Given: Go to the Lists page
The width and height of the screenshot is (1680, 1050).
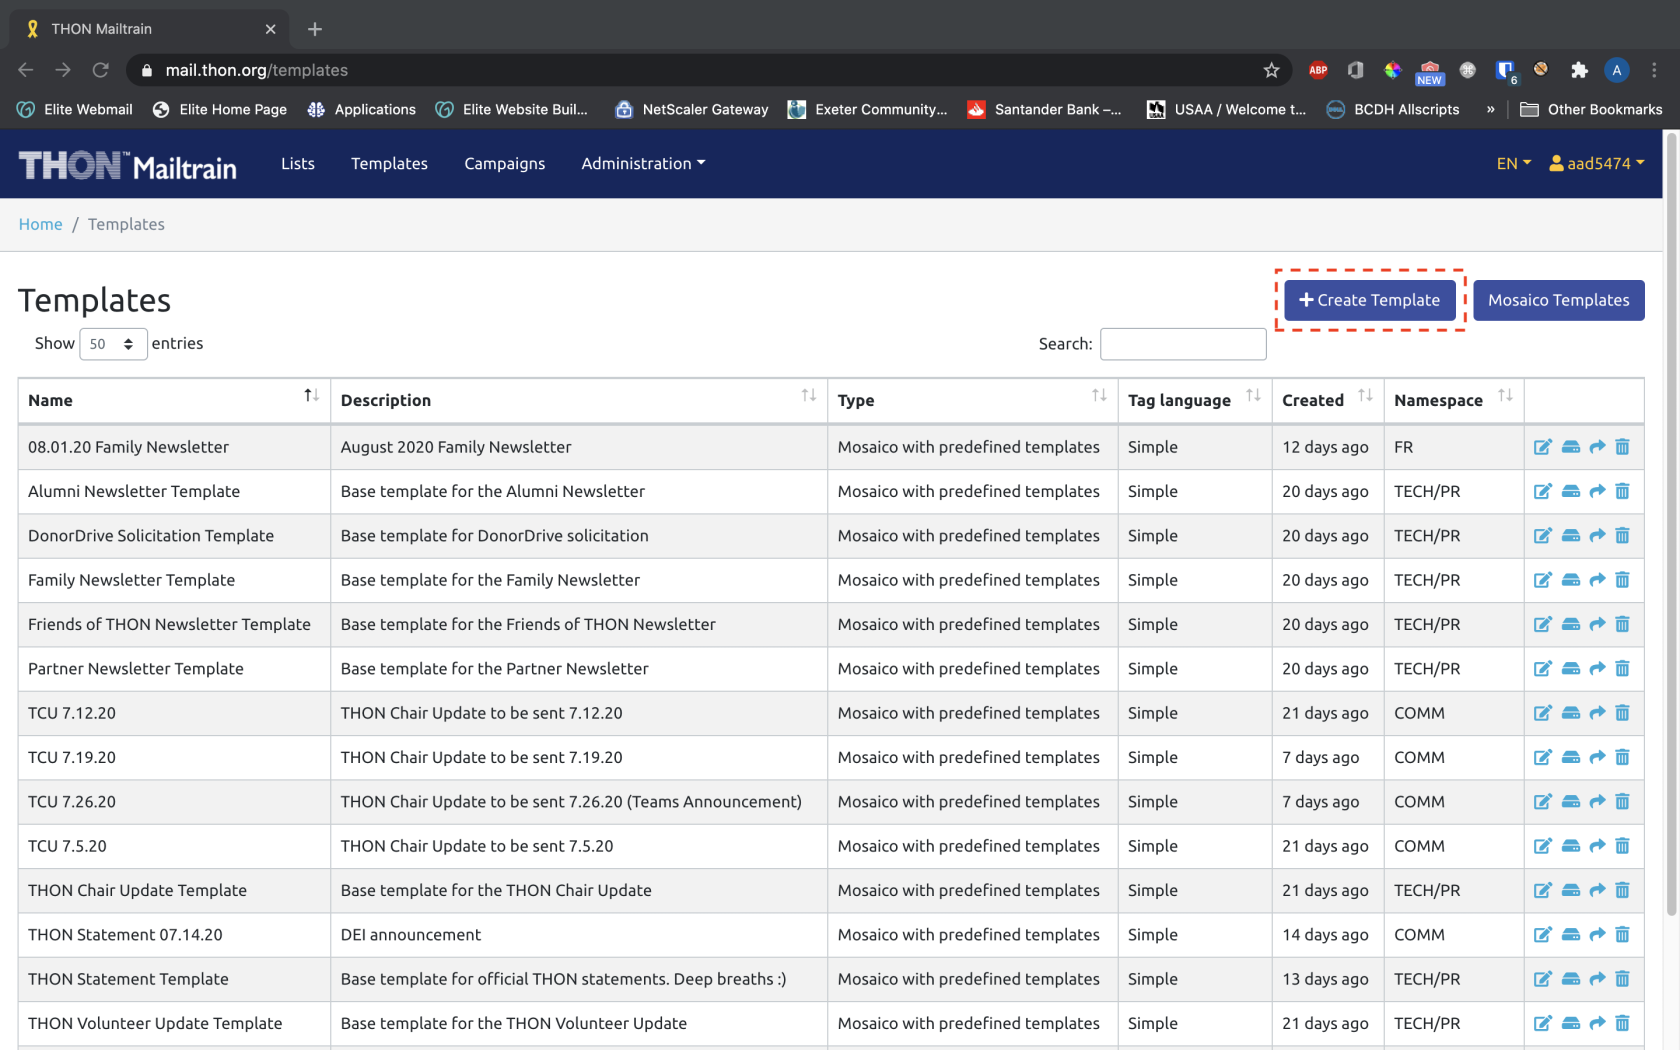Looking at the screenshot, I should click(x=298, y=163).
